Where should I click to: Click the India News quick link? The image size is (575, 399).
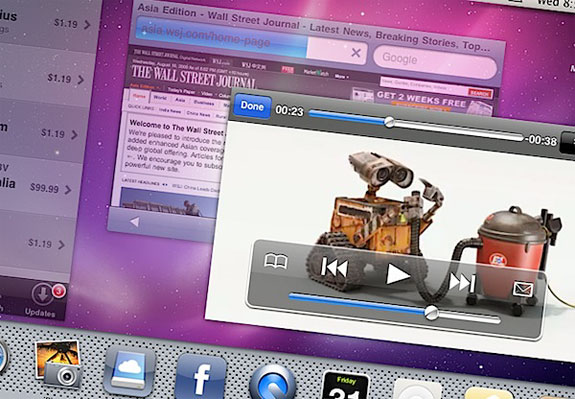click(x=170, y=111)
